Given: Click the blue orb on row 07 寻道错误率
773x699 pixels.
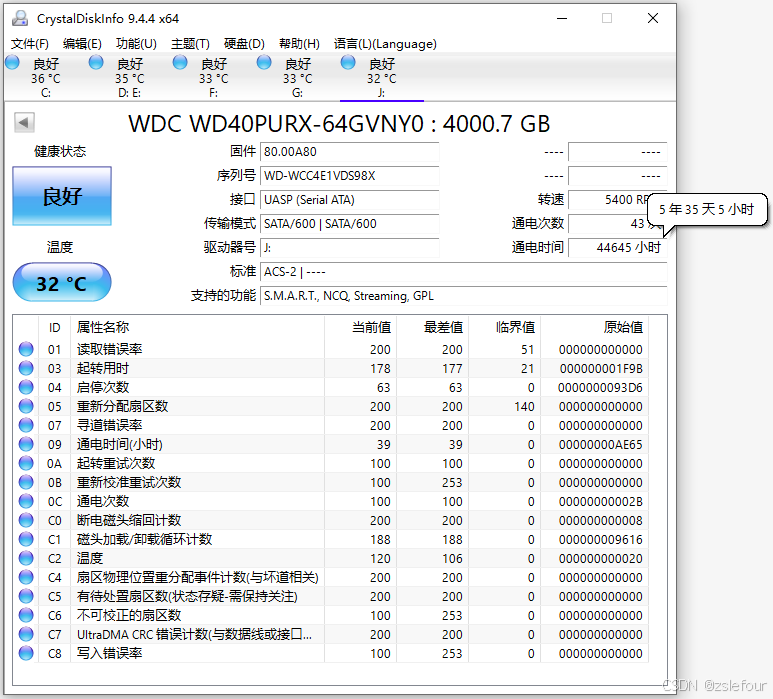Looking at the screenshot, I should [26, 425].
